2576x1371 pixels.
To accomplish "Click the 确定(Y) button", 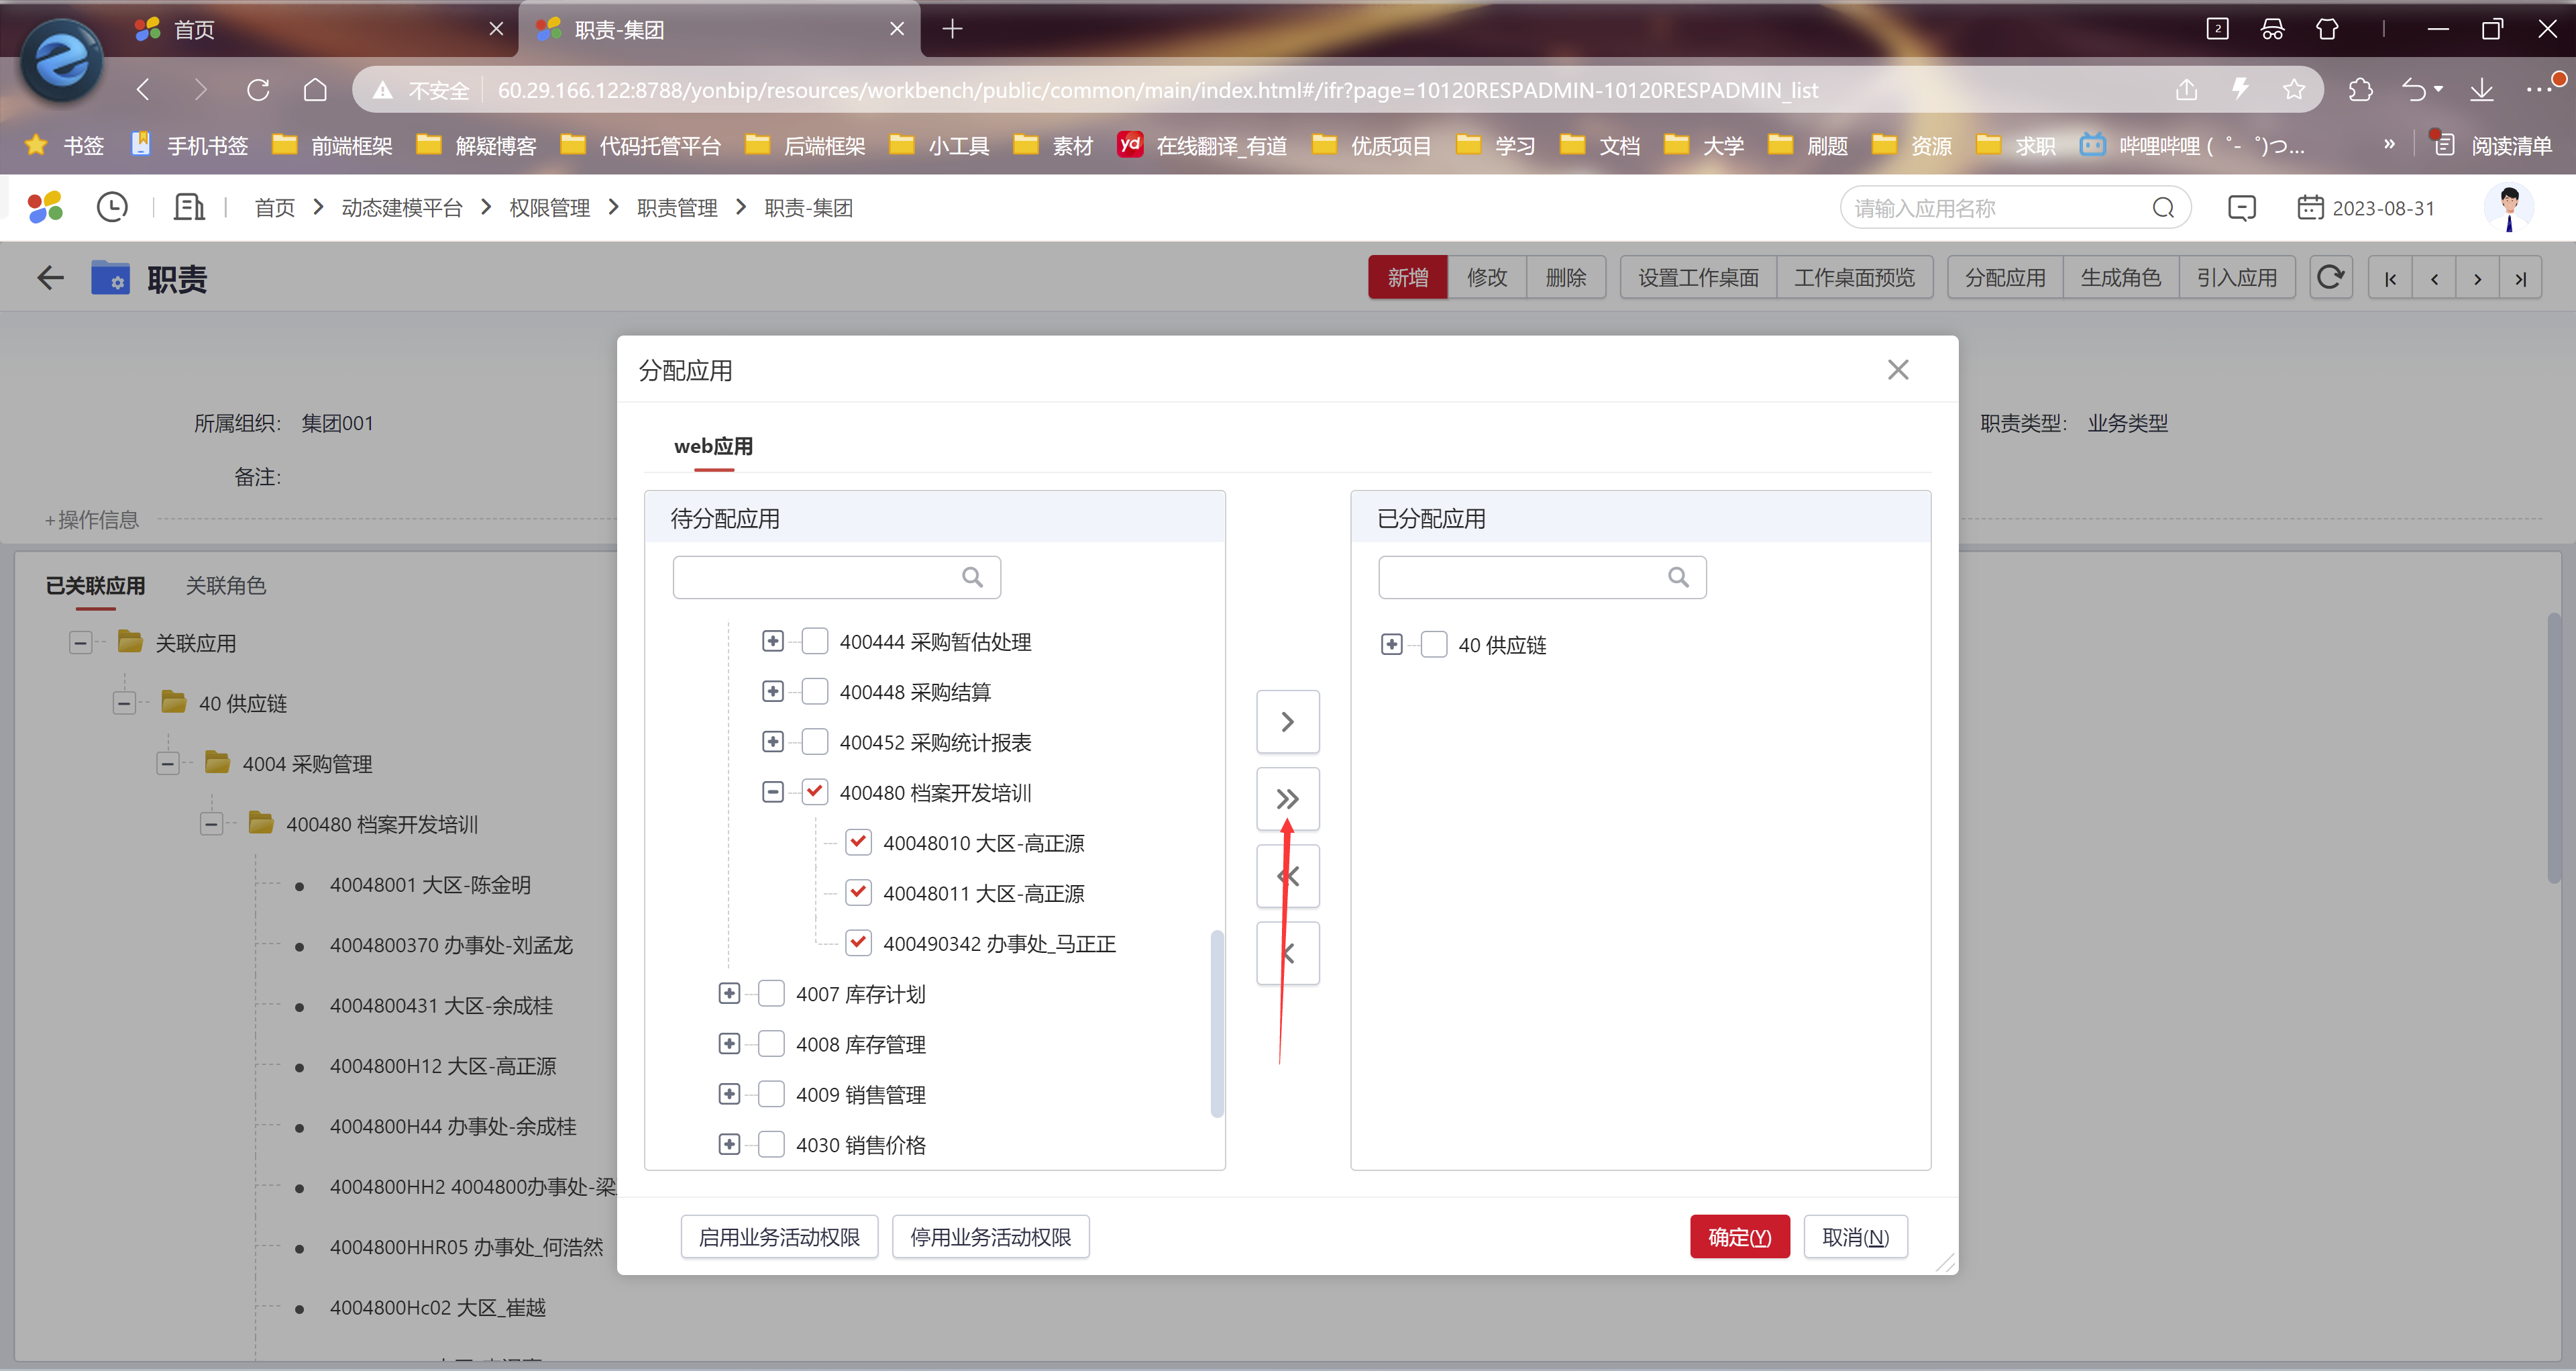I will 1739,1237.
